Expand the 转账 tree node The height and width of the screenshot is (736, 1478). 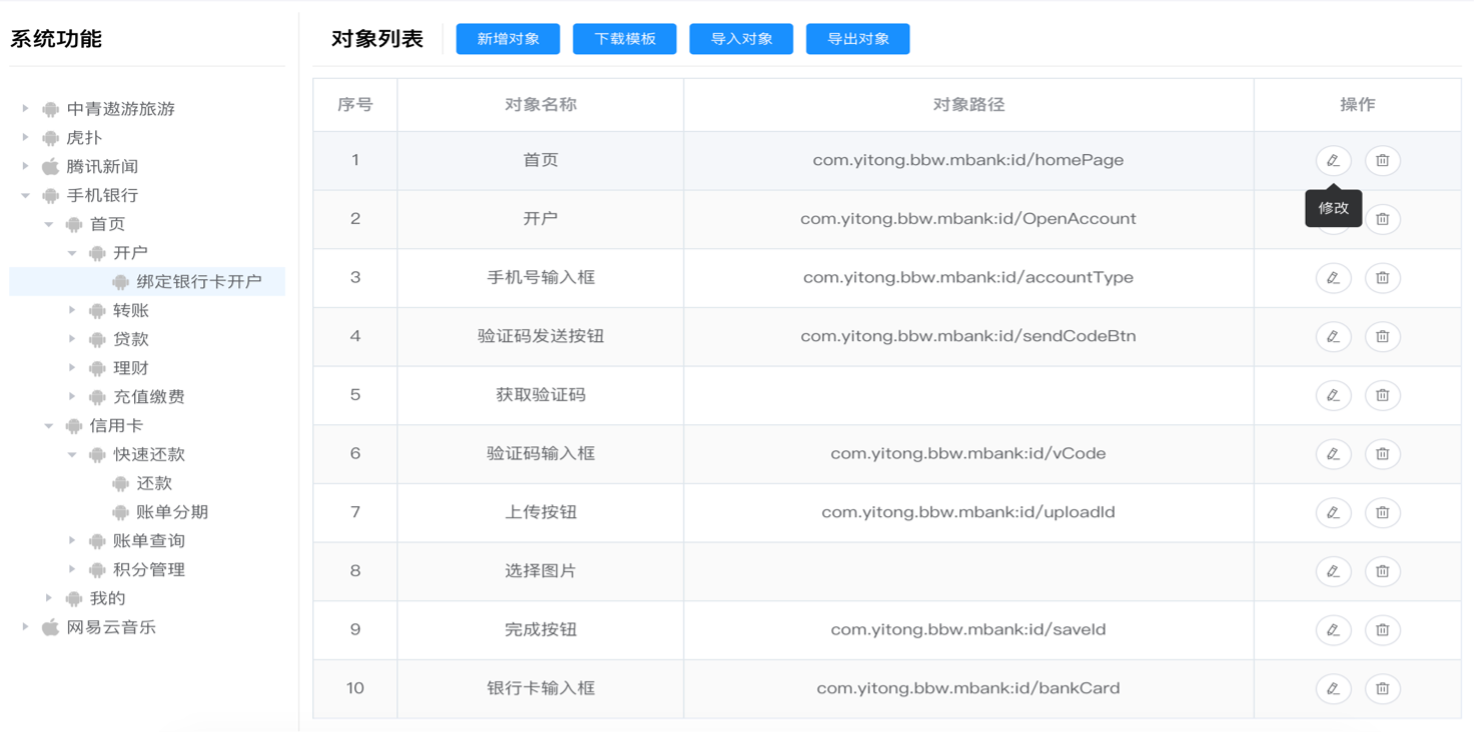tap(72, 311)
